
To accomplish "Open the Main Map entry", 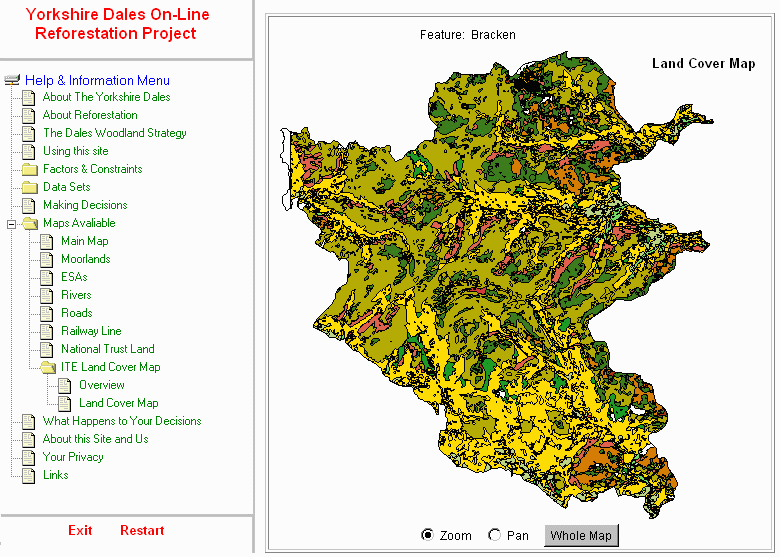I will pyautogui.click(x=84, y=241).
